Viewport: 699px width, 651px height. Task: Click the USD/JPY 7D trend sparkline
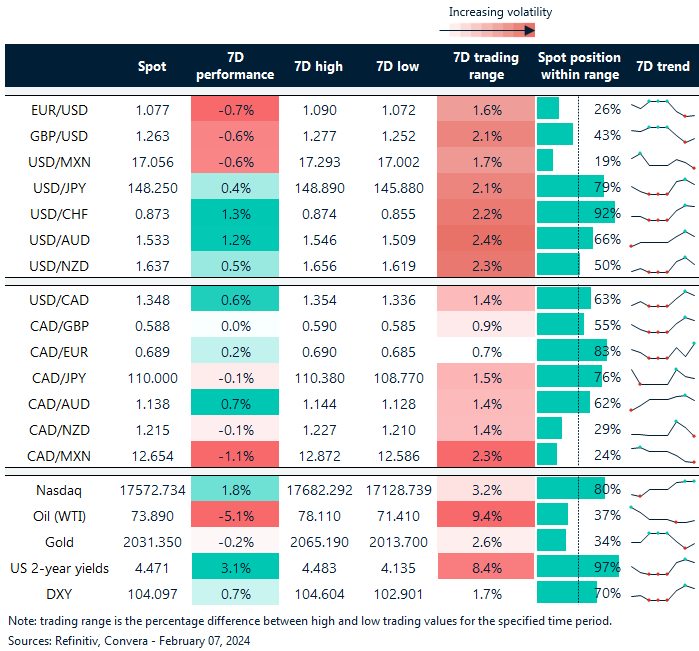tap(660, 187)
